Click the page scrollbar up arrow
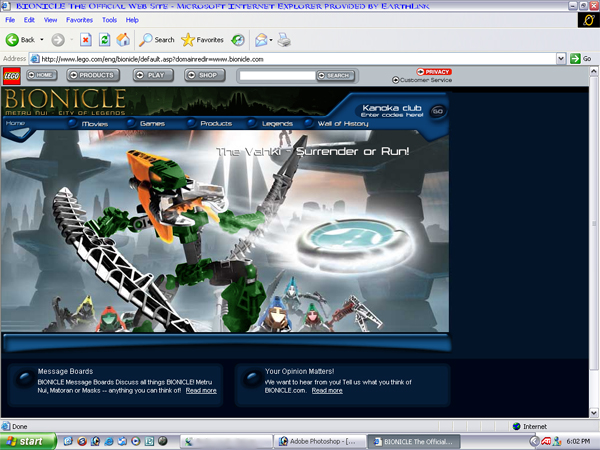The height and width of the screenshot is (450, 600). (x=593, y=71)
